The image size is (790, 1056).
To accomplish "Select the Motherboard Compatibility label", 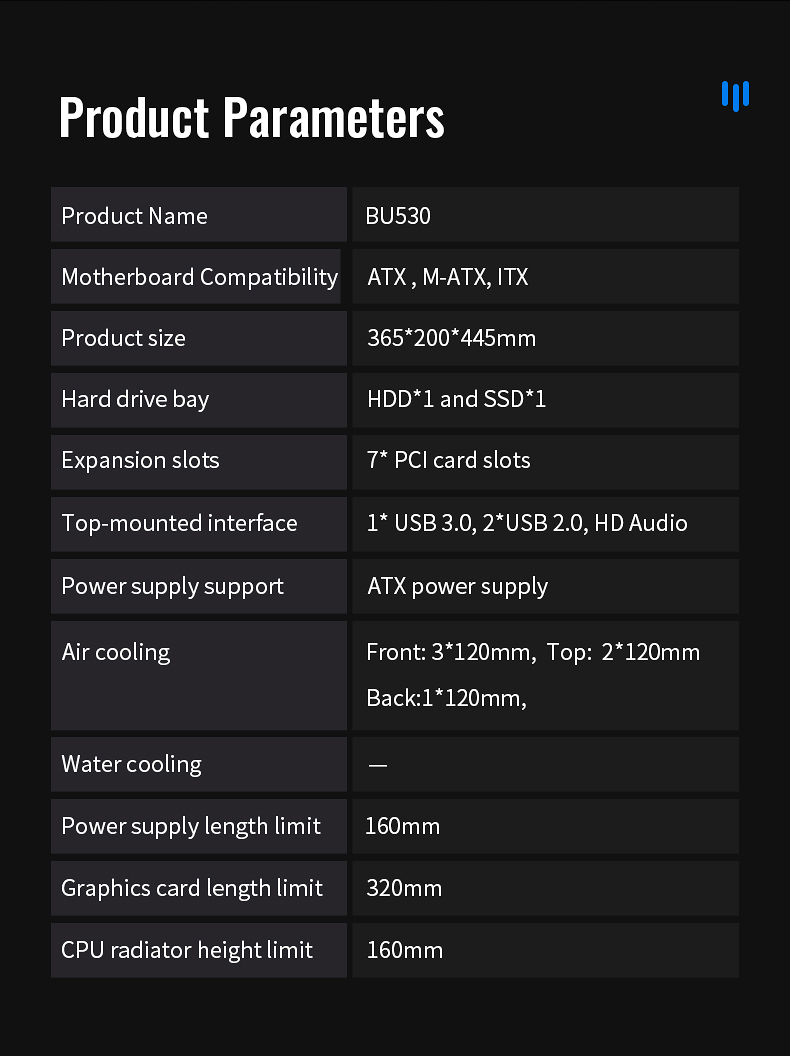I will pyautogui.click(x=199, y=277).
